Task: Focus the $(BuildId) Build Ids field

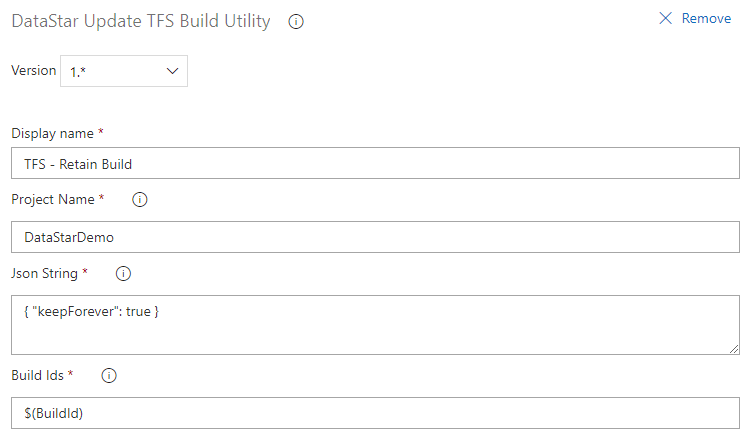Action: pos(375,412)
